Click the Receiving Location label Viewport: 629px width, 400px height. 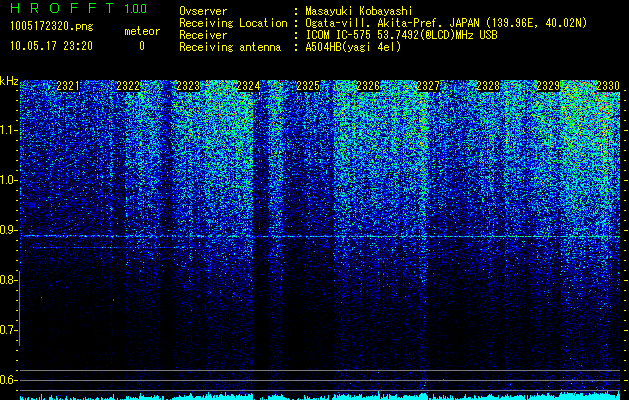(x=233, y=23)
